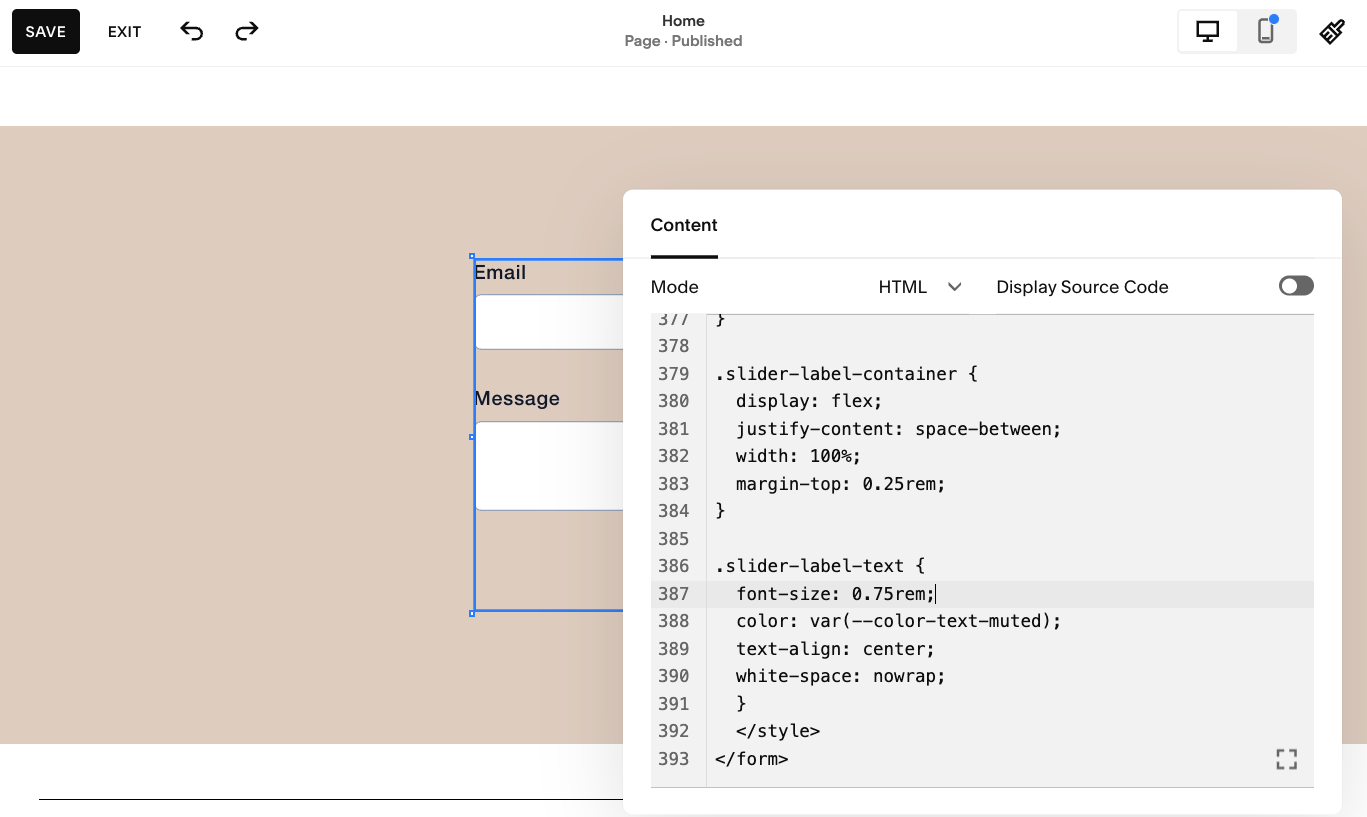Click the chevron next to HTML
Image resolution: width=1367 pixels, height=817 pixels.
[x=955, y=287]
